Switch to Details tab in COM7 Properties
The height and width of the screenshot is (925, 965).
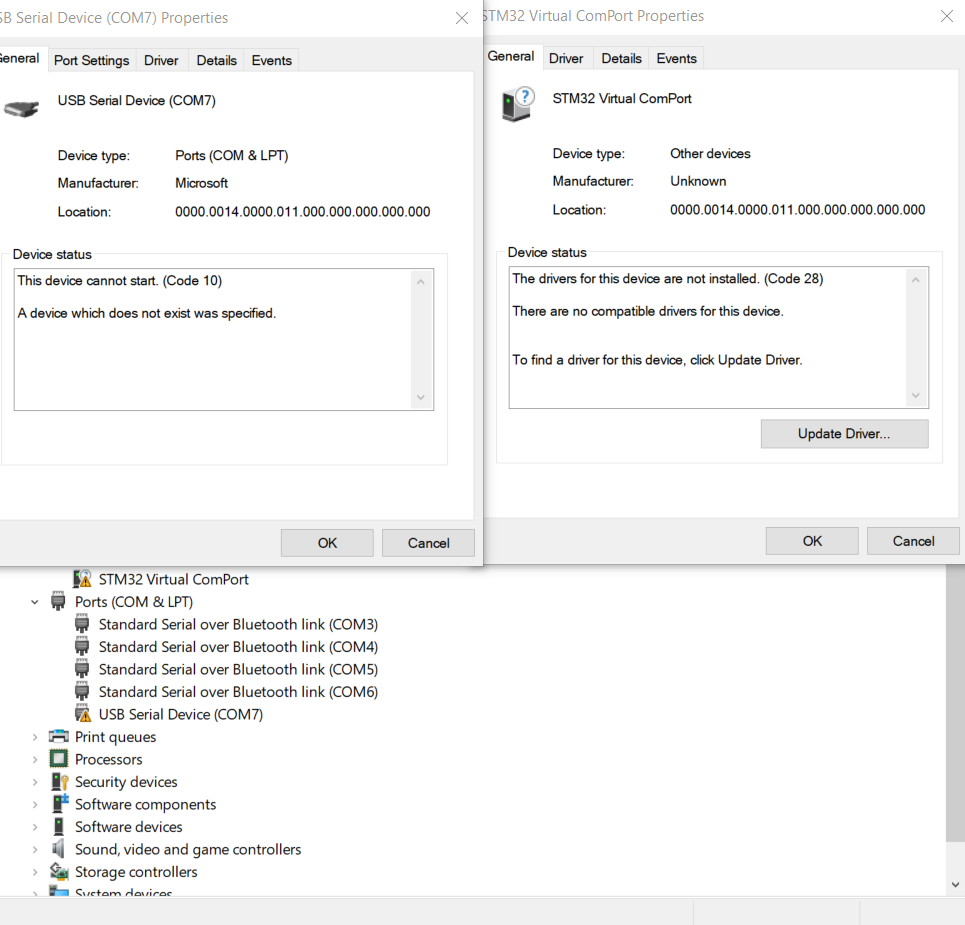click(x=217, y=60)
